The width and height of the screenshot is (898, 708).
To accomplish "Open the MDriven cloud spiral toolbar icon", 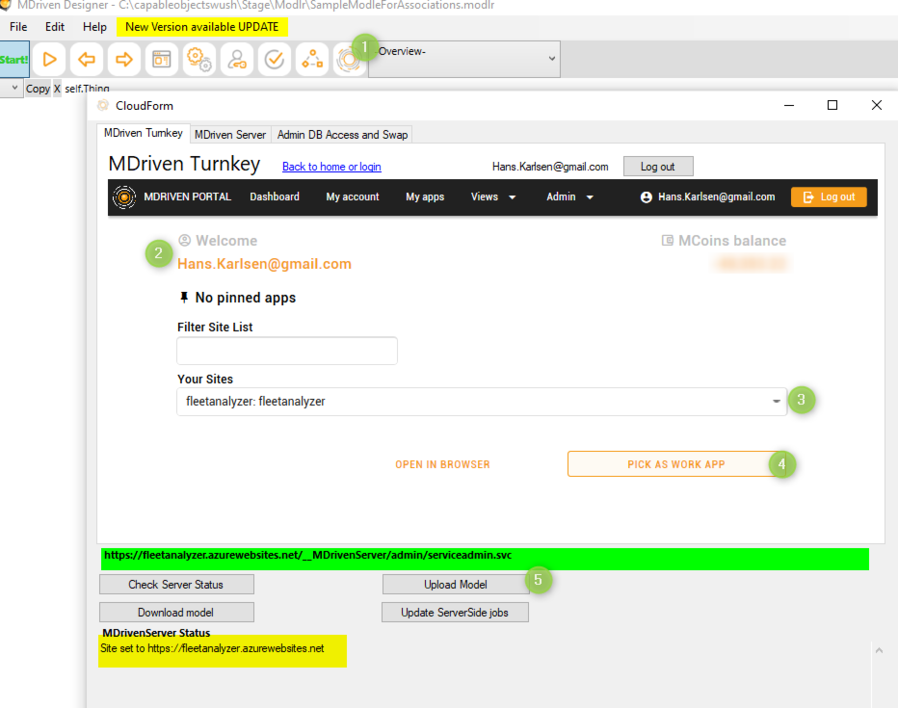I will tap(348, 59).
